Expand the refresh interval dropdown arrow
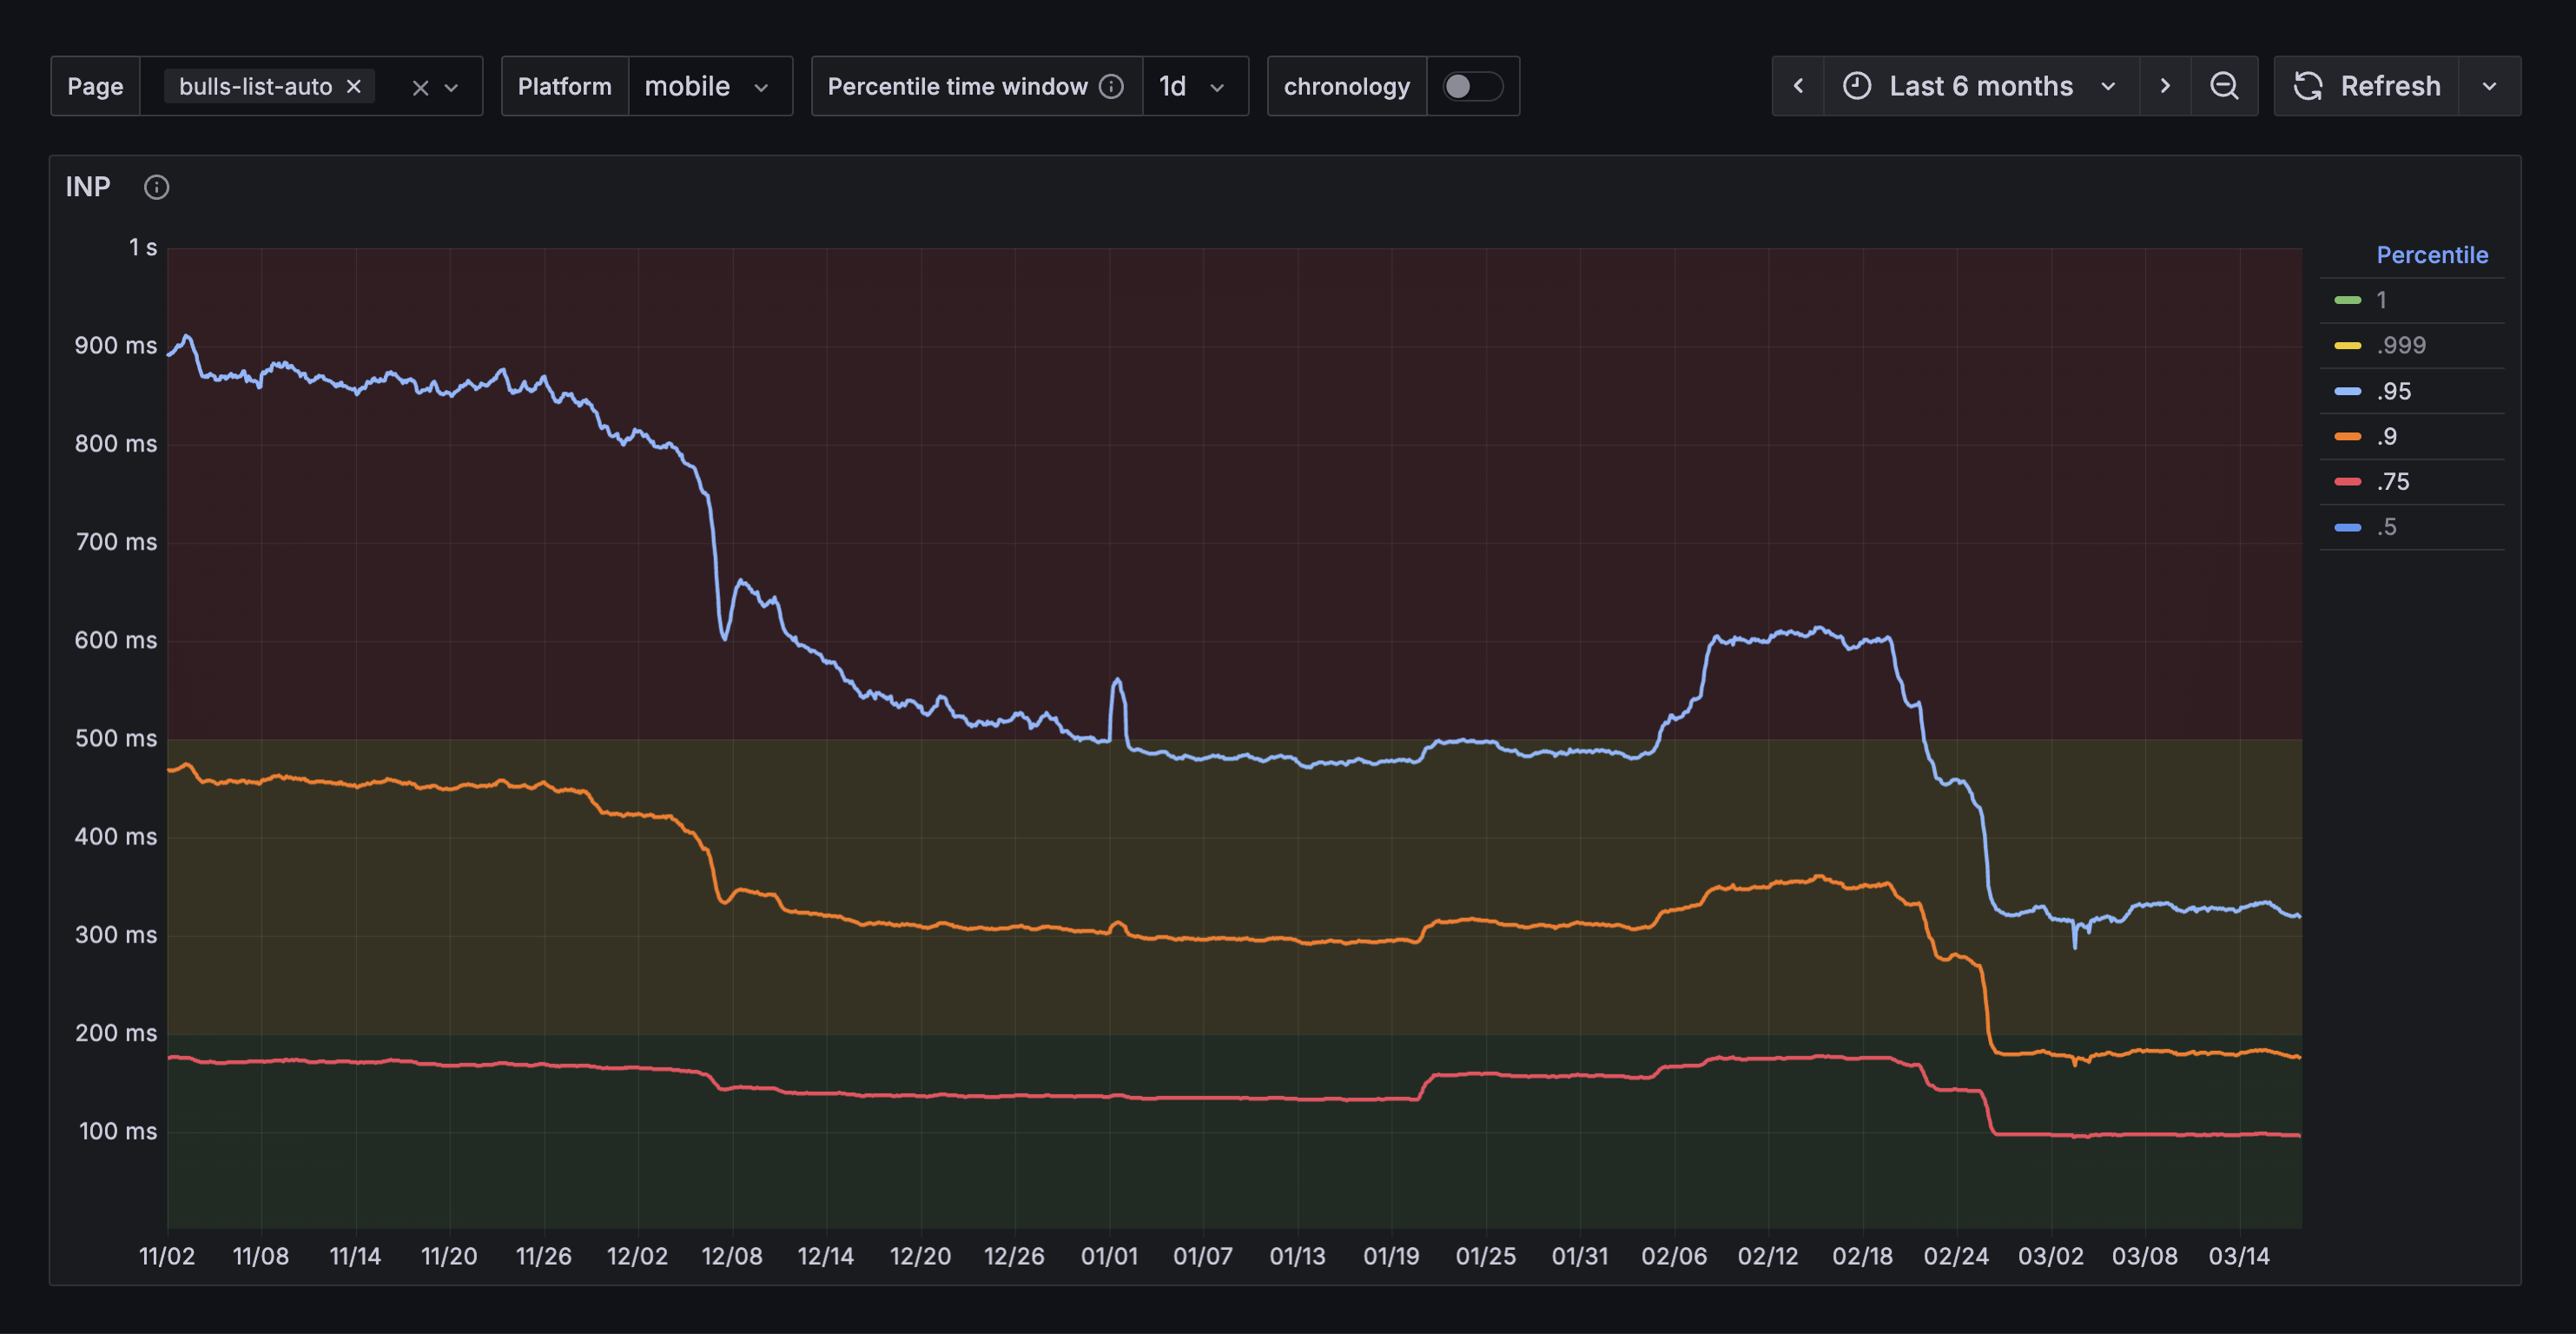This screenshot has height=1334, width=2576. (x=2489, y=86)
